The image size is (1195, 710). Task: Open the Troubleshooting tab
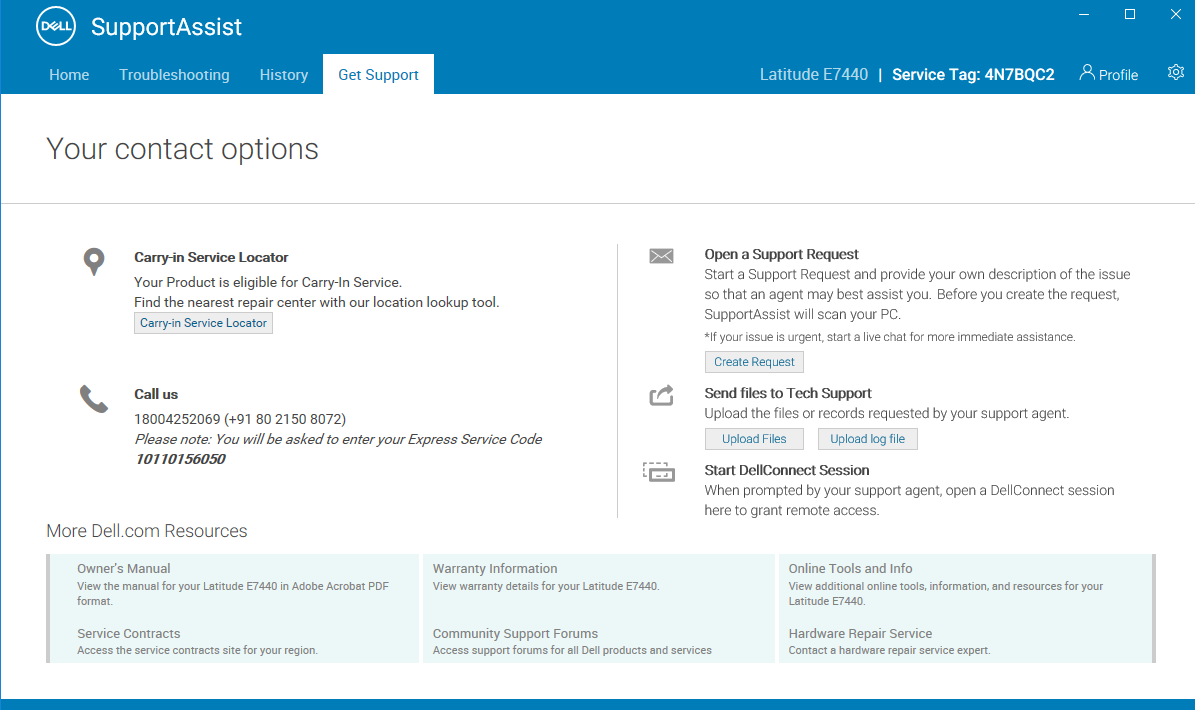174,74
